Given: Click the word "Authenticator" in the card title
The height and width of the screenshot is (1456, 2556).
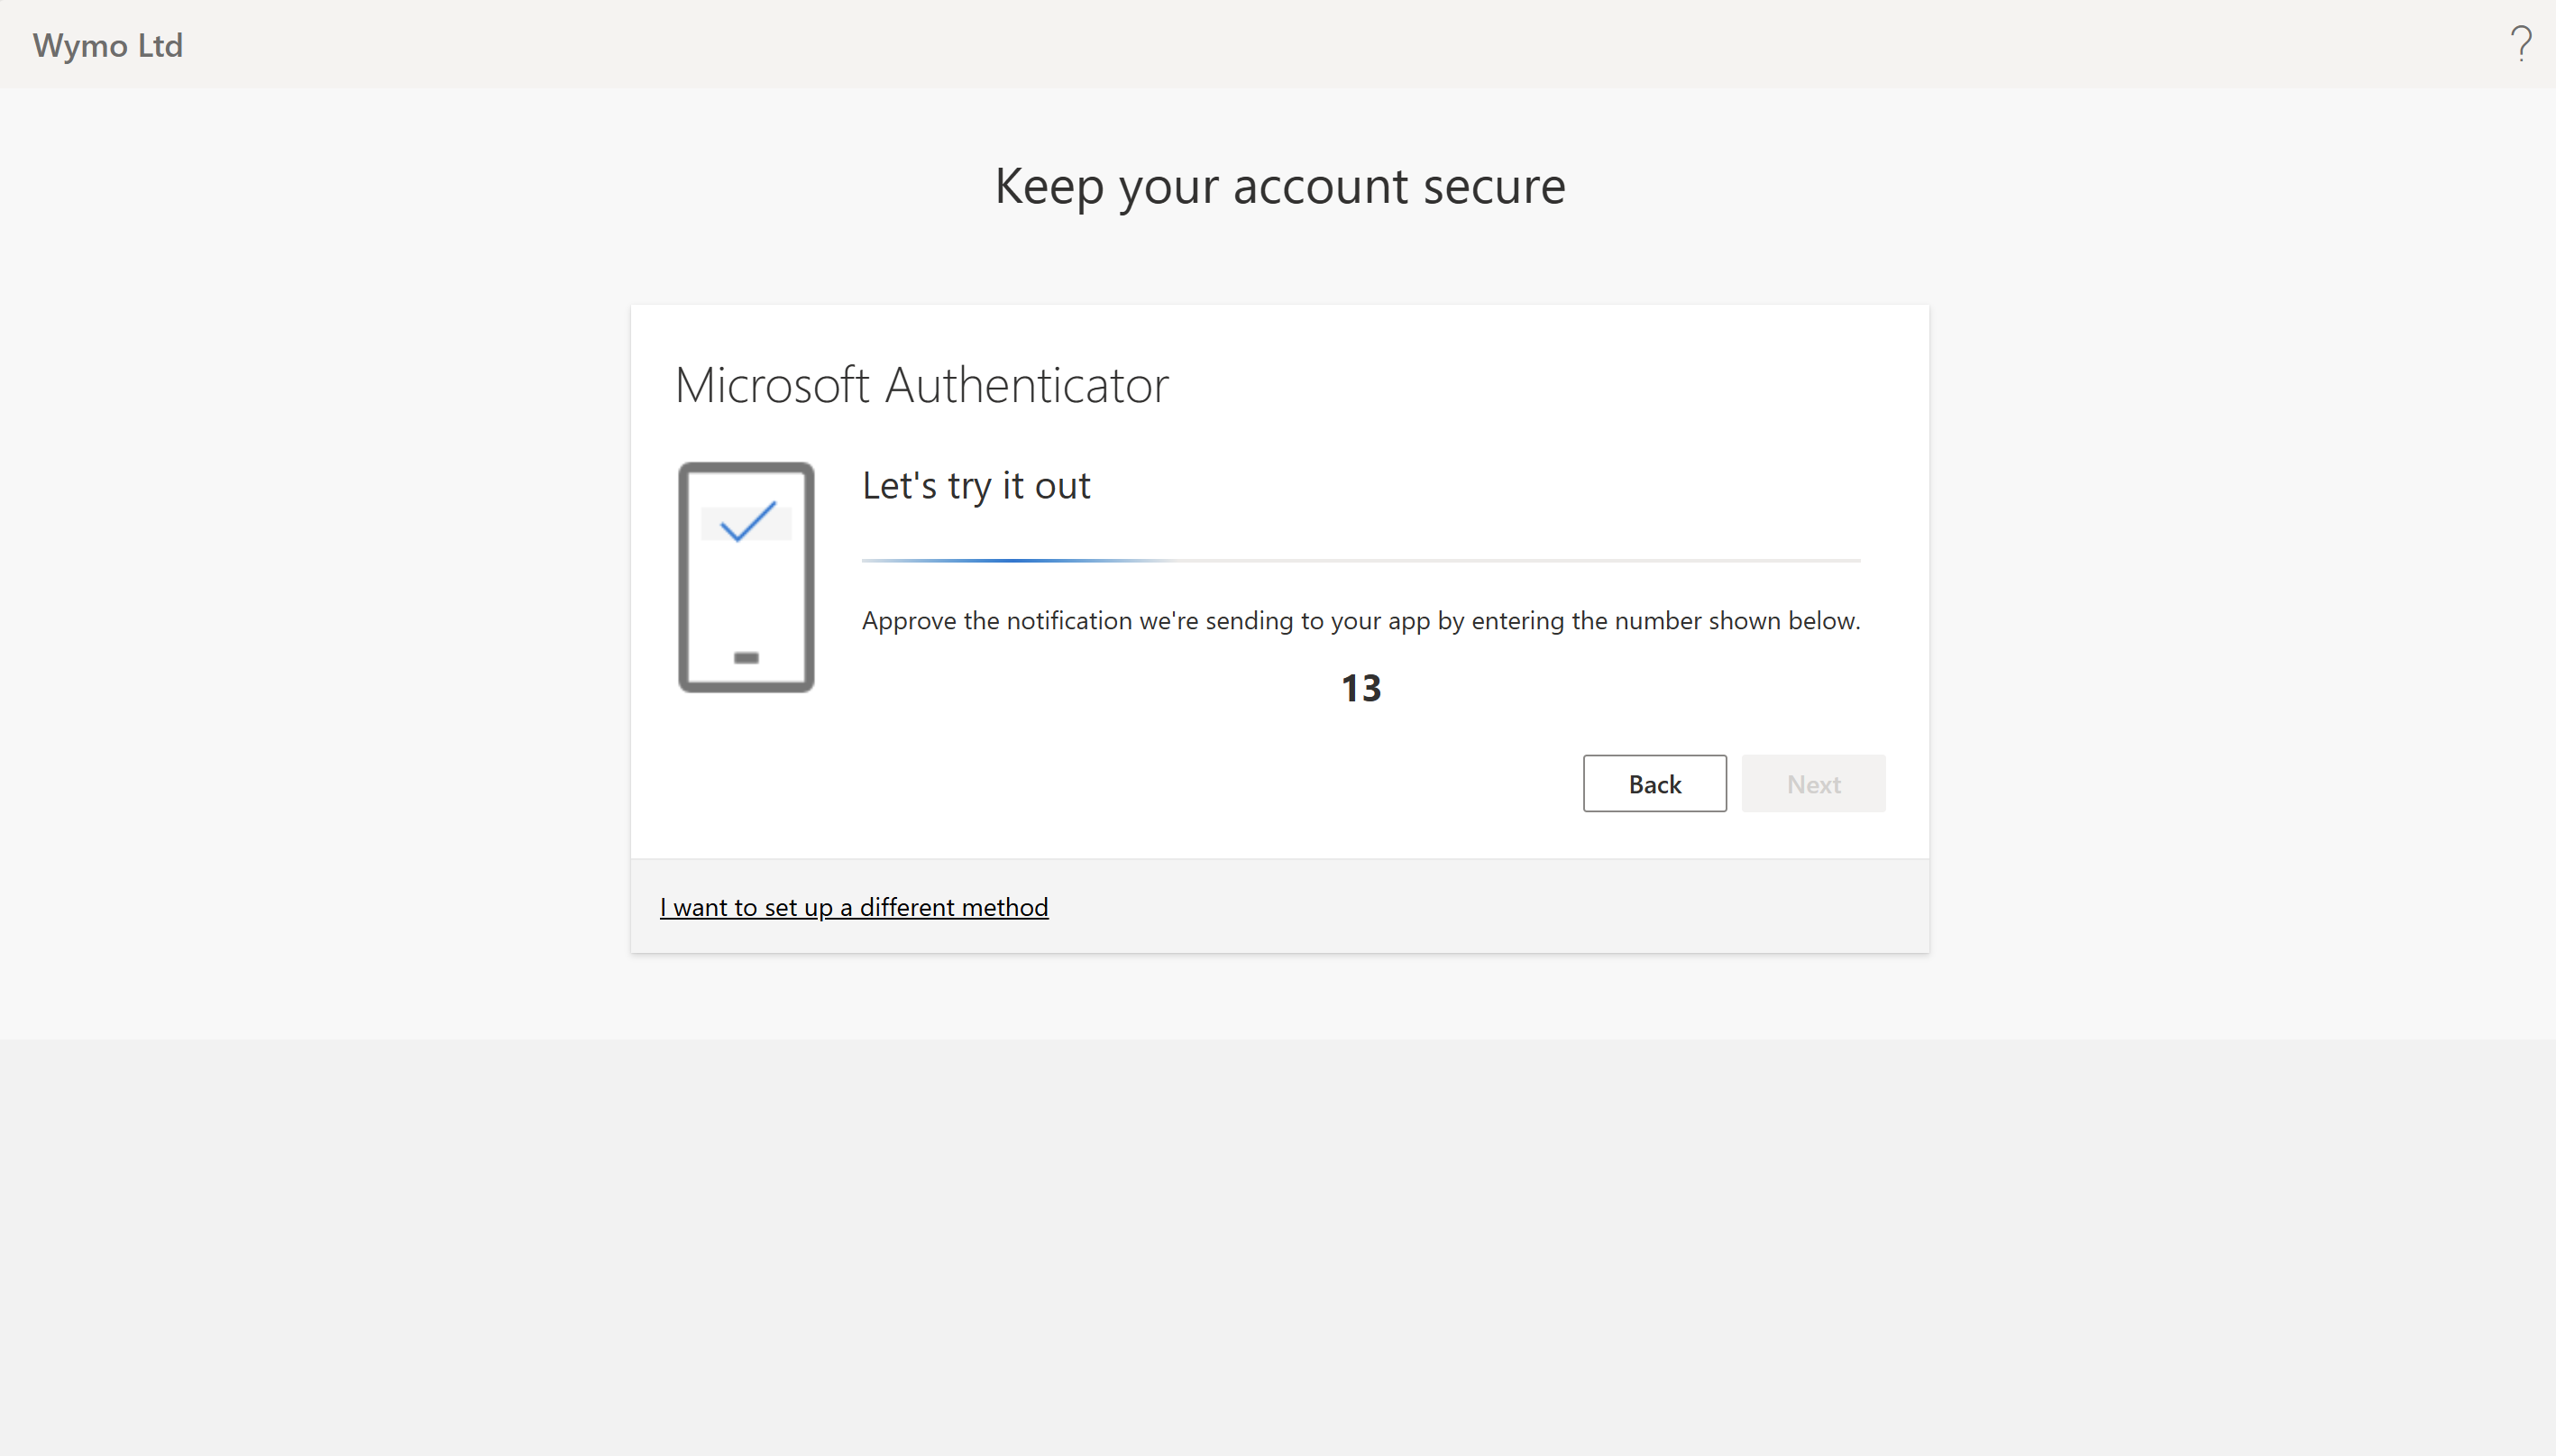Looking at the screenshot, I should [1026, 385].
